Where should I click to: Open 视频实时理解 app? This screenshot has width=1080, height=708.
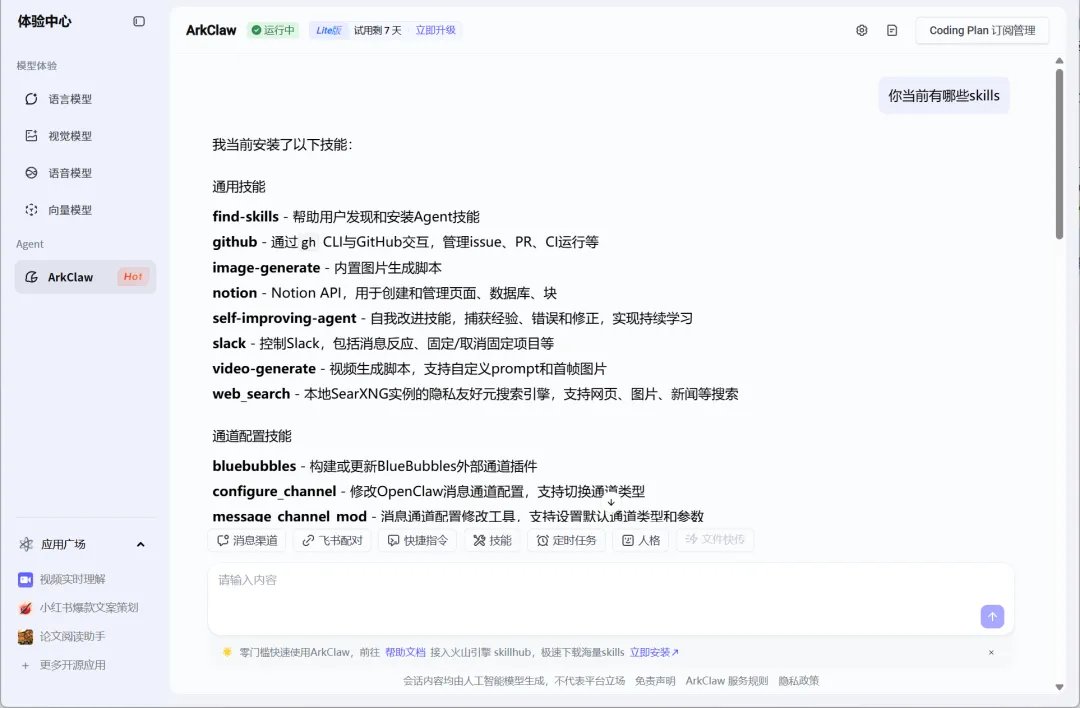click(x=72, y=579)
